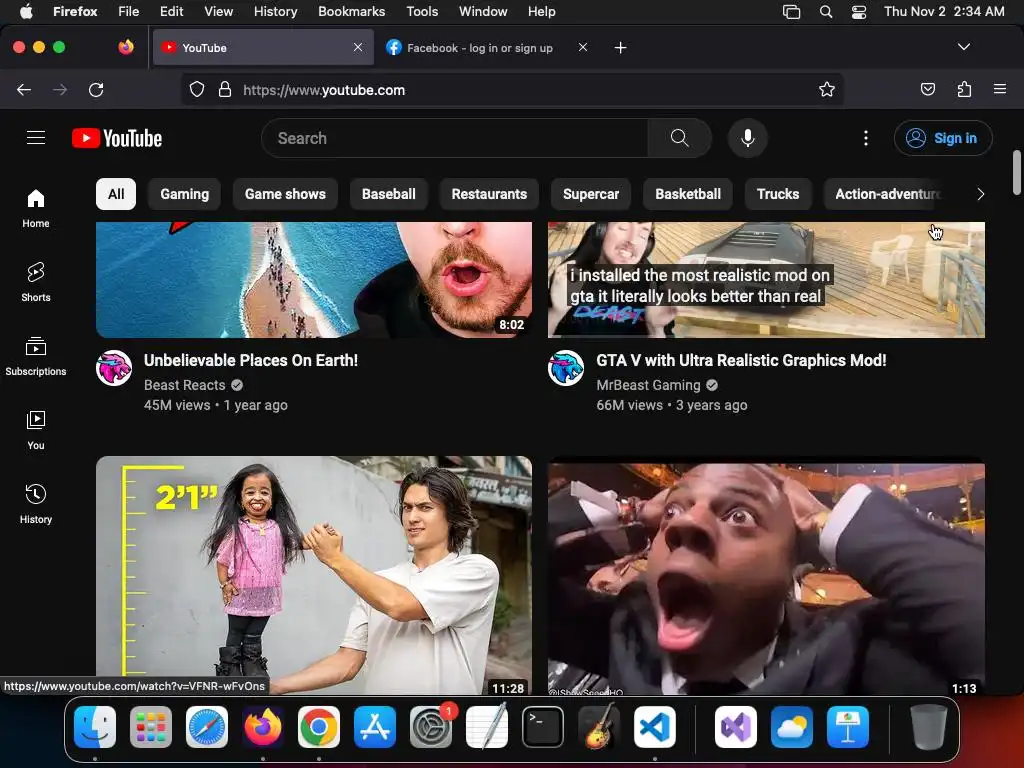Focus the YouTube search field
The height and width of the screenshot is (768, 1024).
click(455, 138)
